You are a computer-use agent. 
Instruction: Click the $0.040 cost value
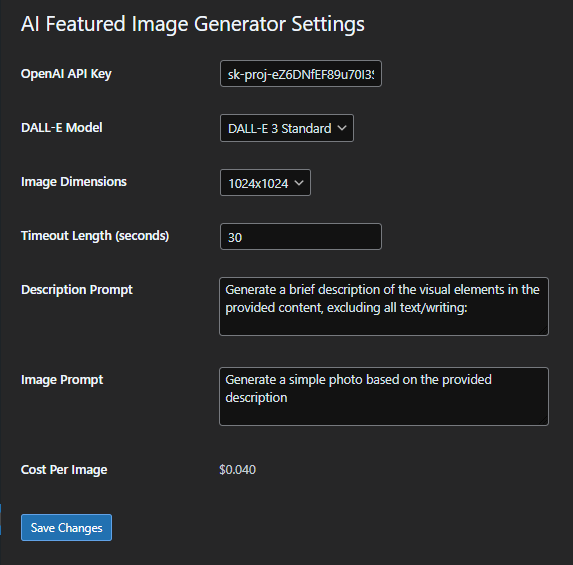click(238, 470)
